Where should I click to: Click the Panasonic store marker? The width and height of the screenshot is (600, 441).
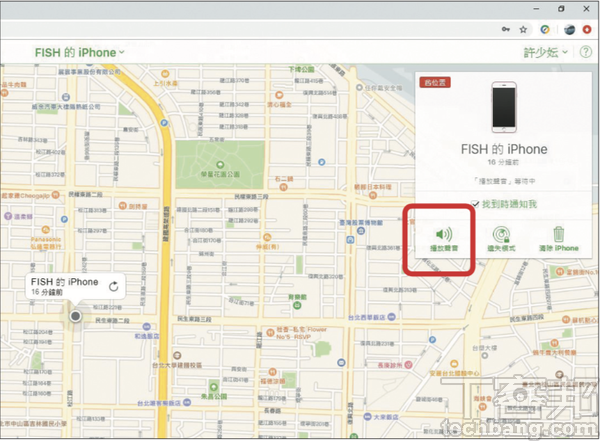pyautogui.click(x=46, y=230)
